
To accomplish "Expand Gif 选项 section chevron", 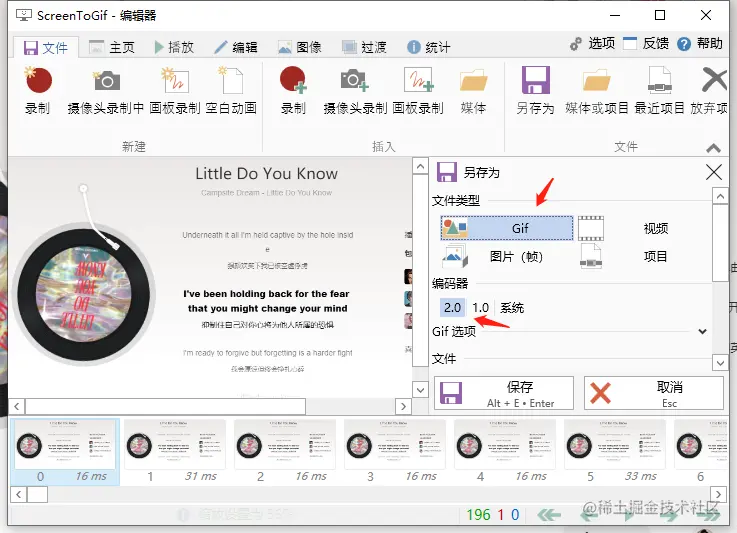I will tap(702, 331).
